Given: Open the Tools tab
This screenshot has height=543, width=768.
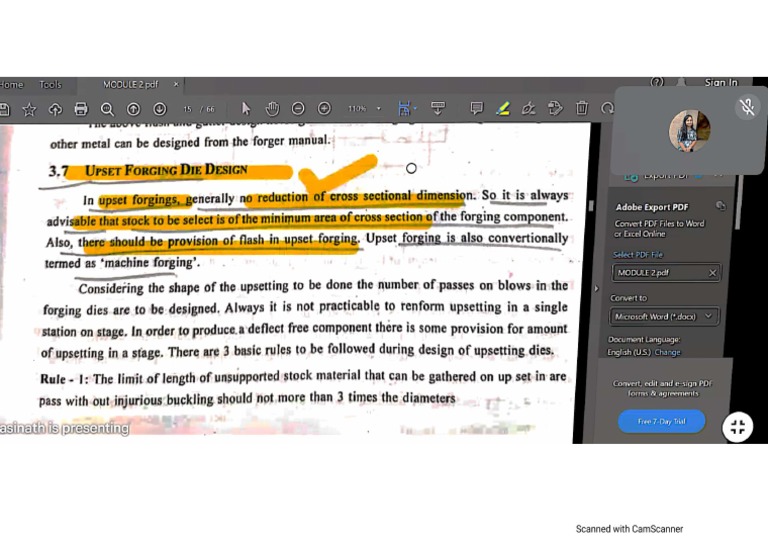Looking at the screenshot, I should tap(50, 85).
